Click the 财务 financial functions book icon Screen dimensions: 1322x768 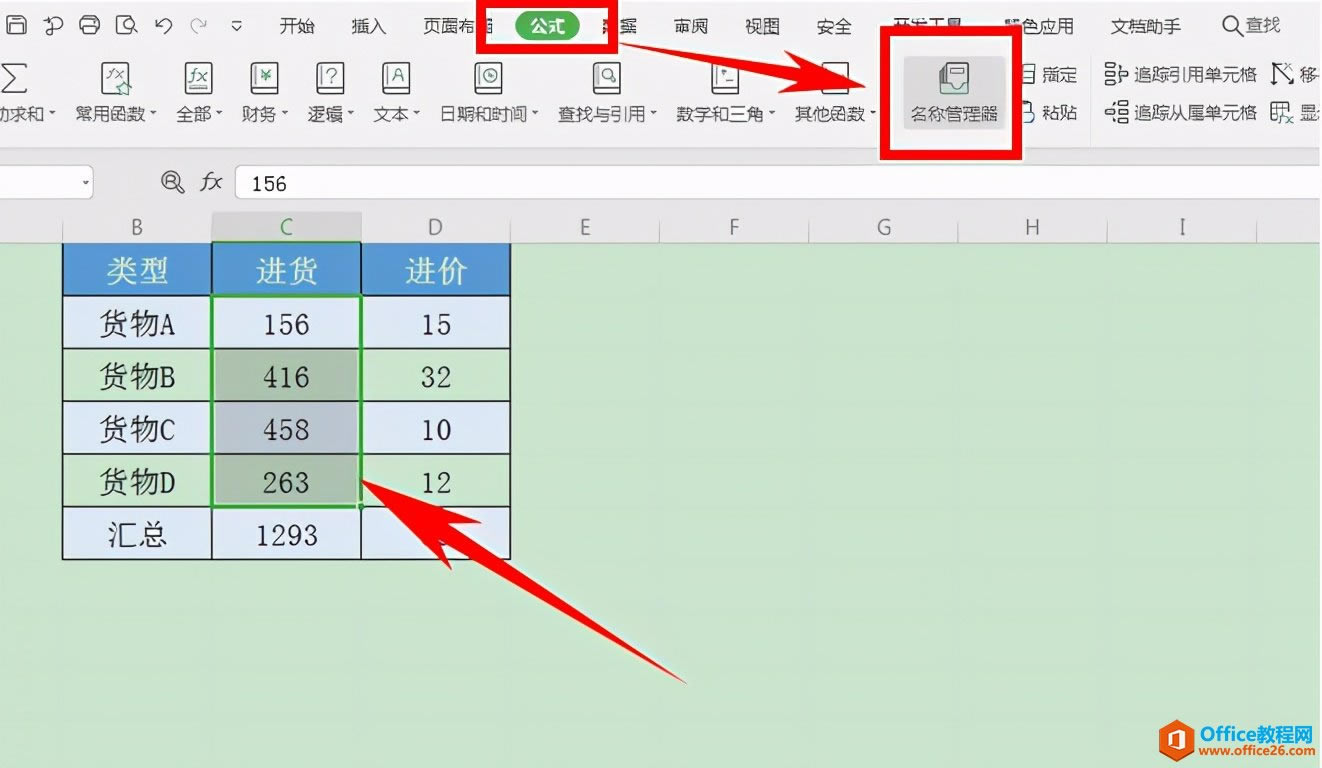[264, 78]
